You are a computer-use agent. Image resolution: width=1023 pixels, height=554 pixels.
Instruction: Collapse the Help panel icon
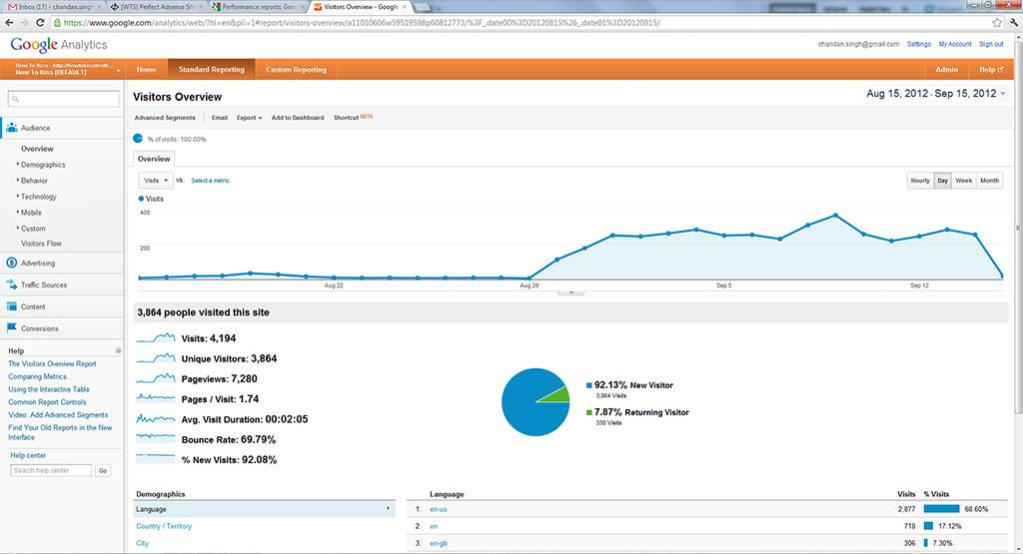[x=118, y=350]
